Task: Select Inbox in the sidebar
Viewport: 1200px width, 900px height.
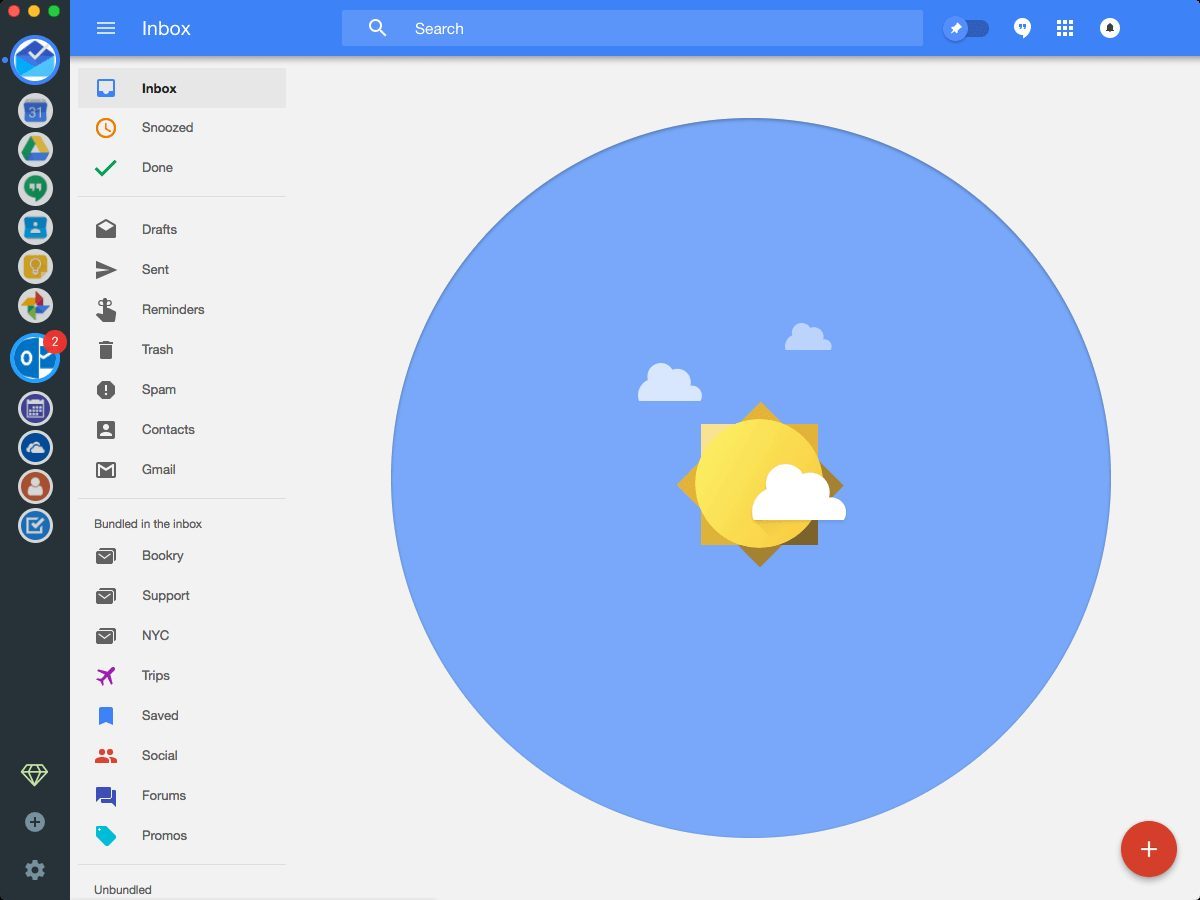Action: coord(182,88)
